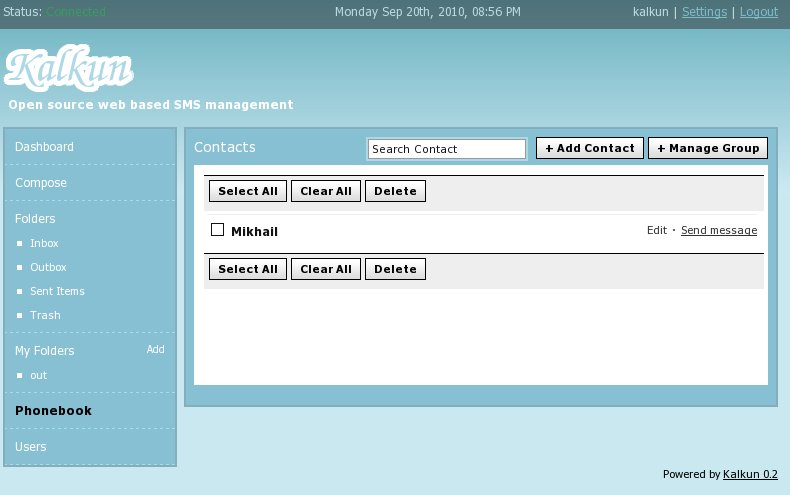Focus the Search Contact field
This screenshot has height=495, width=790.
tap(447, 149)
